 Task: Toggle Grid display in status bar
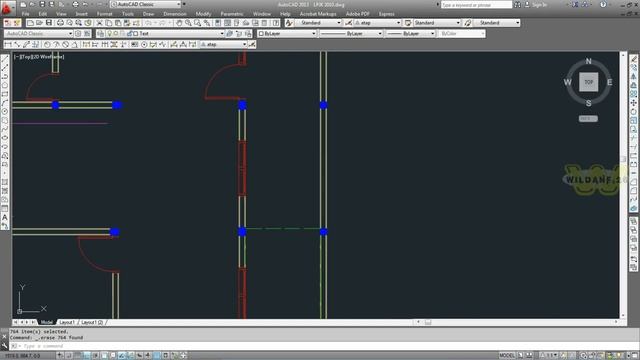point(78,356)
